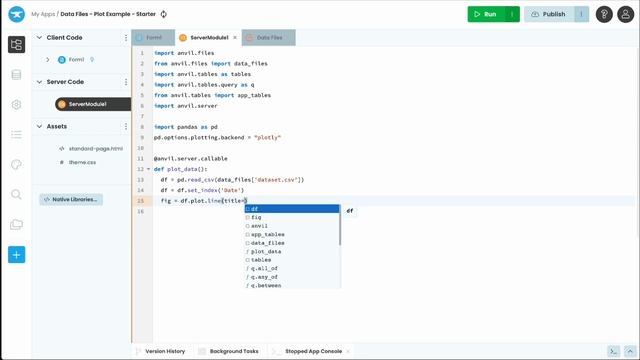Click the blue plus add button

point(16,255)
